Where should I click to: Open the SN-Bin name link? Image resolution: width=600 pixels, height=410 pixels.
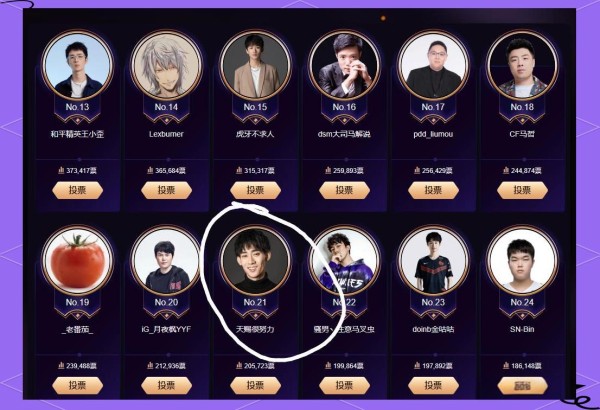[522, 329]
